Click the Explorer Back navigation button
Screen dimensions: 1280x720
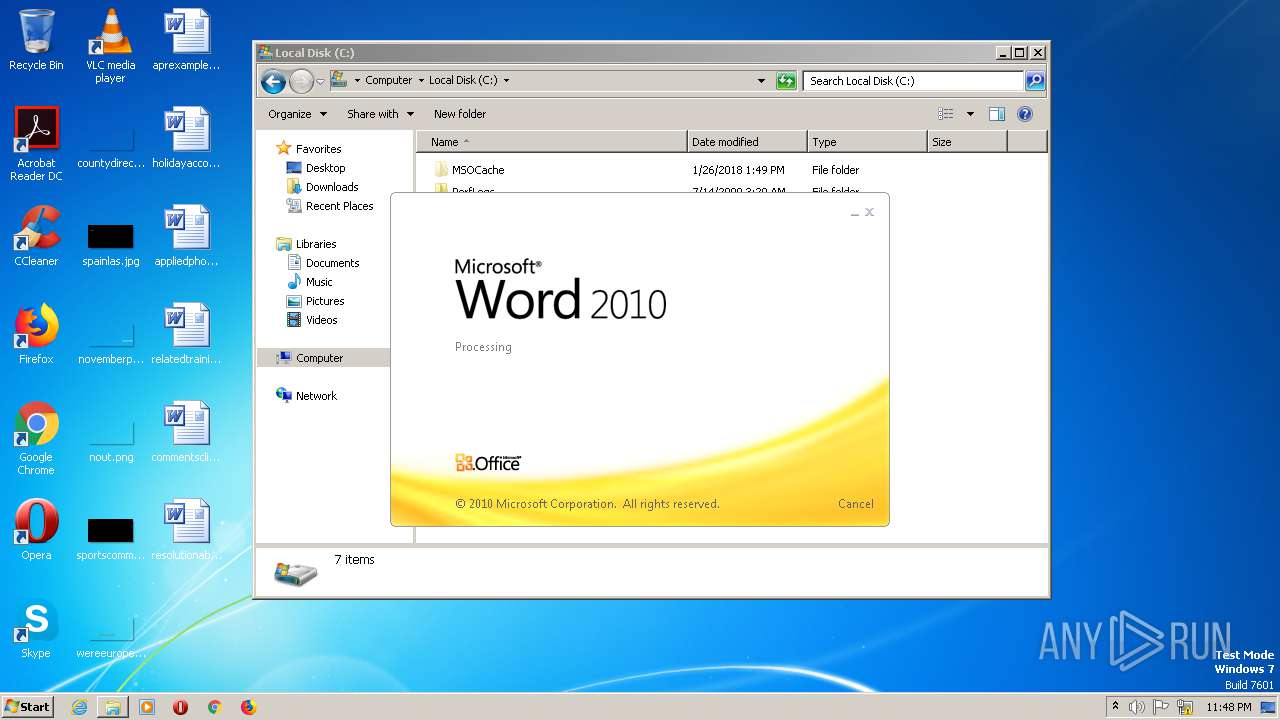(273, 81)
